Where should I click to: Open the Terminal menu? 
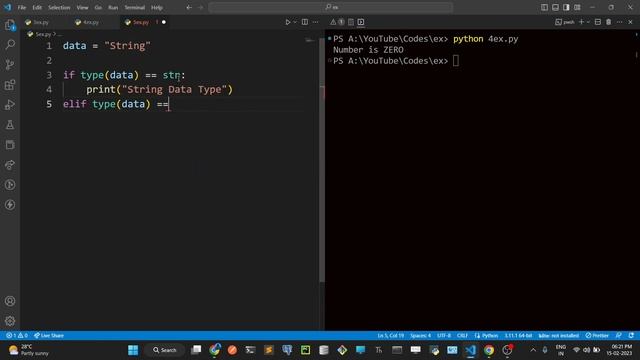(135, 7)
